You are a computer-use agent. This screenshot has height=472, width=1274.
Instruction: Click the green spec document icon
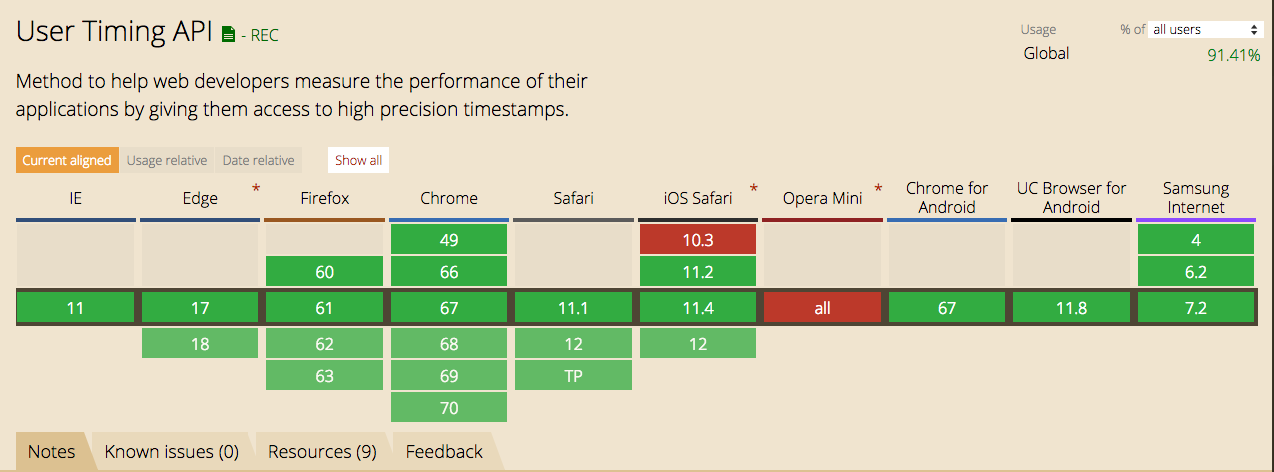pos(228,35)
